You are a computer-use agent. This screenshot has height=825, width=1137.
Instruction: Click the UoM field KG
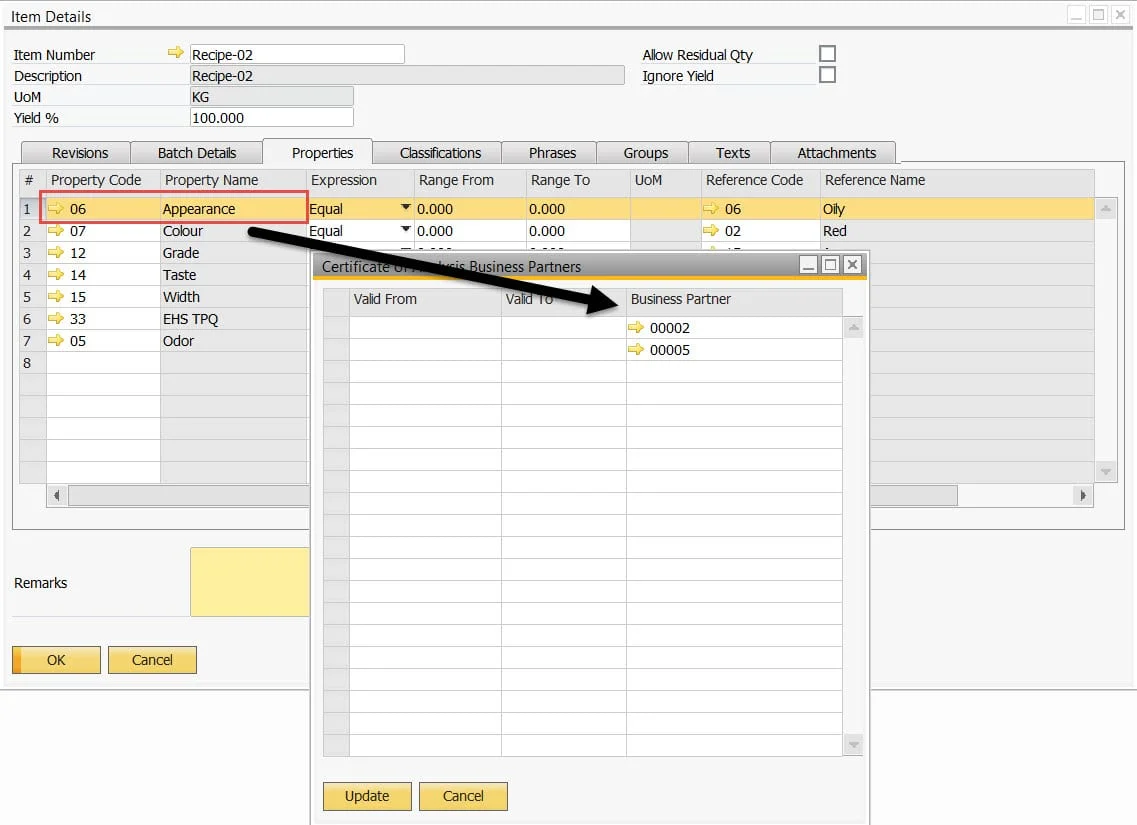pos(272,96)
